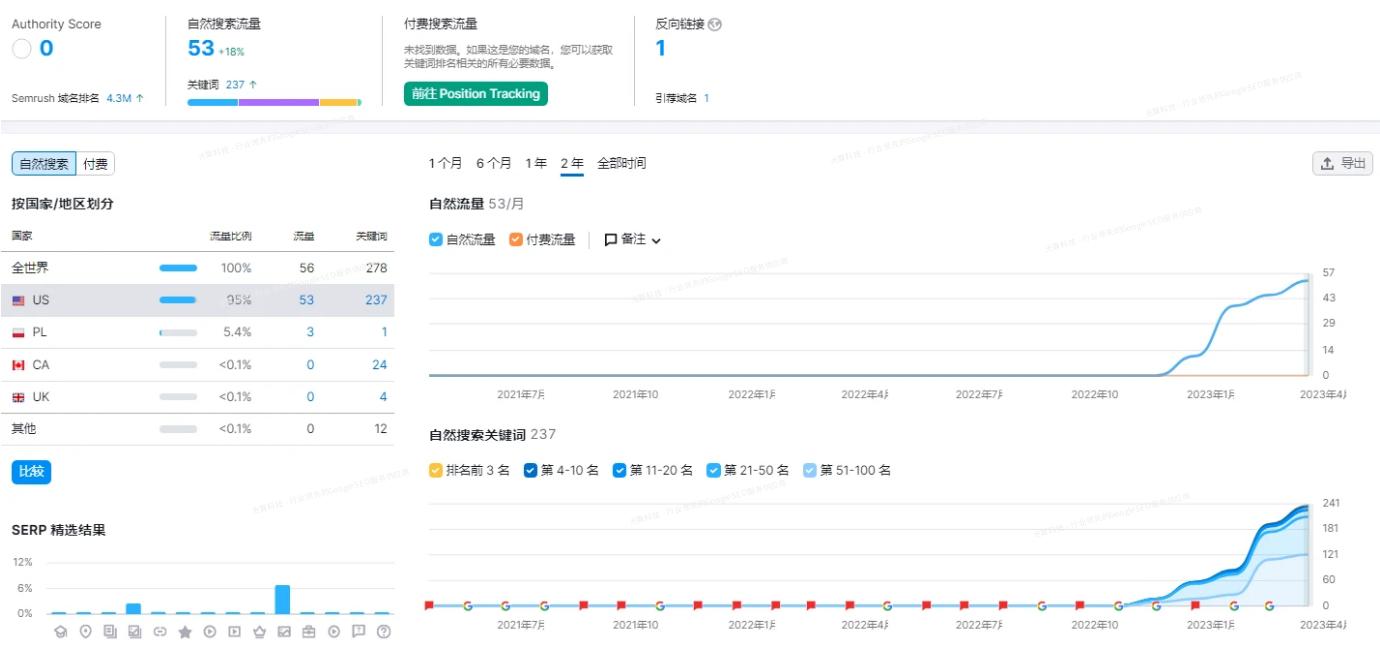The width and height of the screenshot is (1380, 650).
Task: Uncheck the 付费流量 checkbox
Action: 516,240
